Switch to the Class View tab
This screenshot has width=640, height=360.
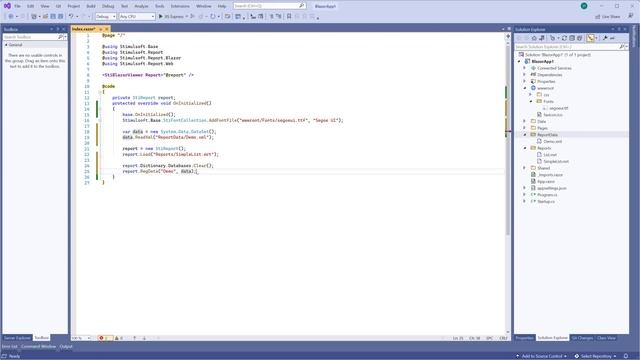[606, 338]
